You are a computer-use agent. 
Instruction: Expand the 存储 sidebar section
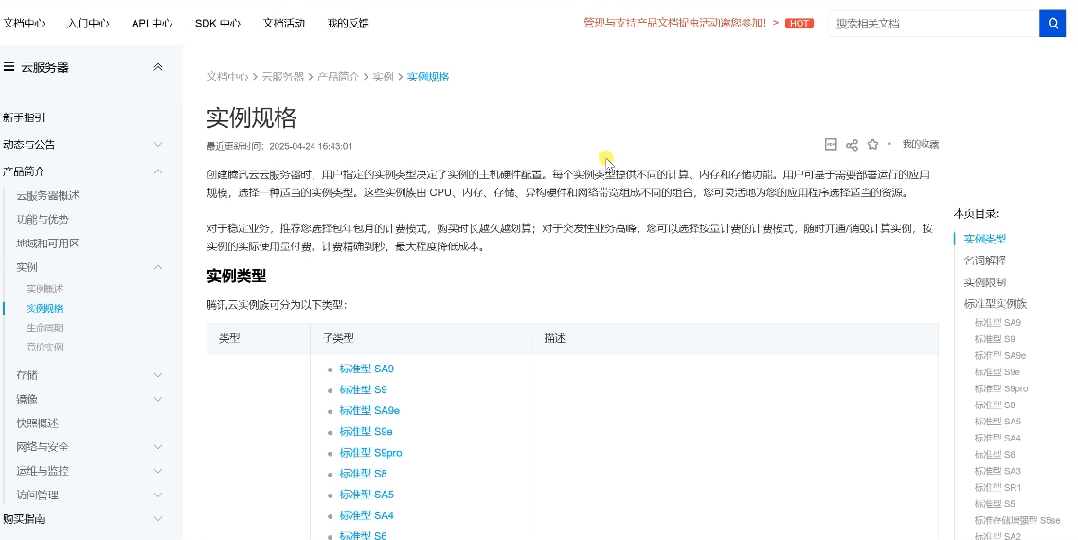(157, 375)
